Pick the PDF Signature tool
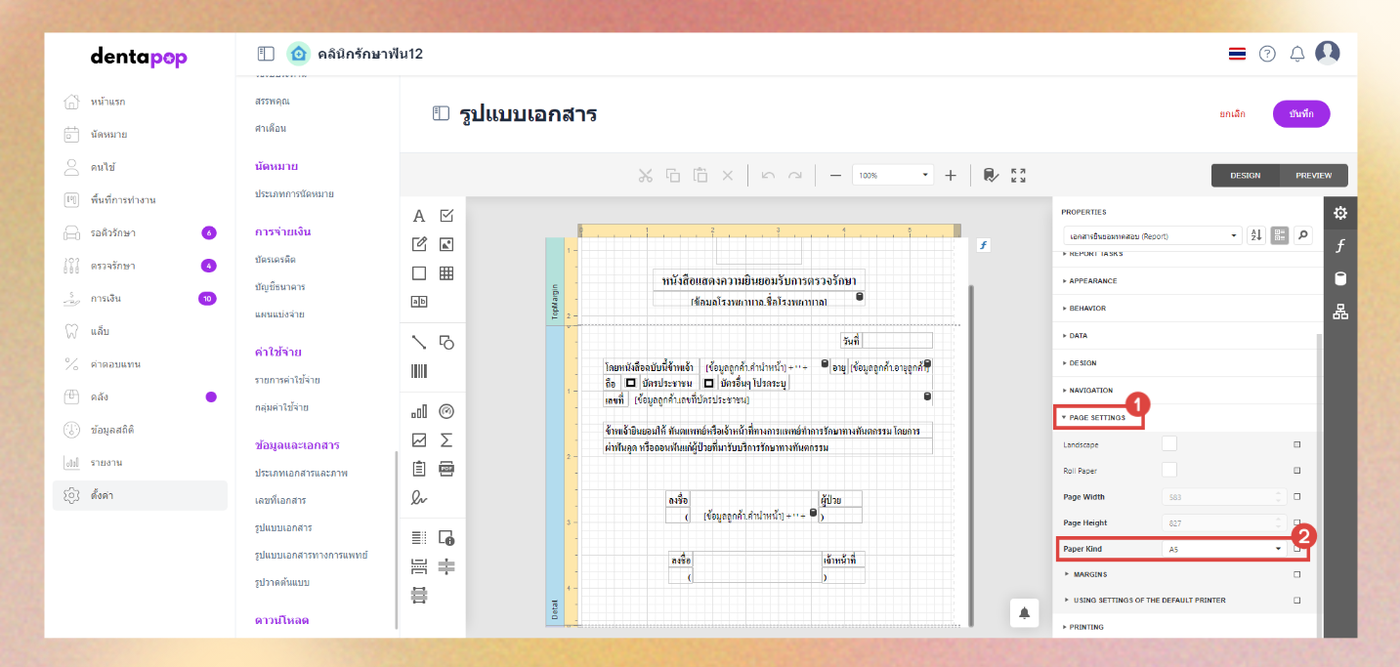 pos(419,497)
